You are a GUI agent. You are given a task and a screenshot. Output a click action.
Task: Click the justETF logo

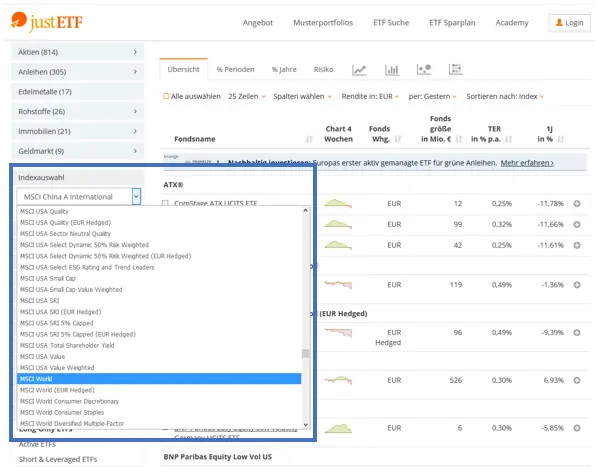point(46,21)
